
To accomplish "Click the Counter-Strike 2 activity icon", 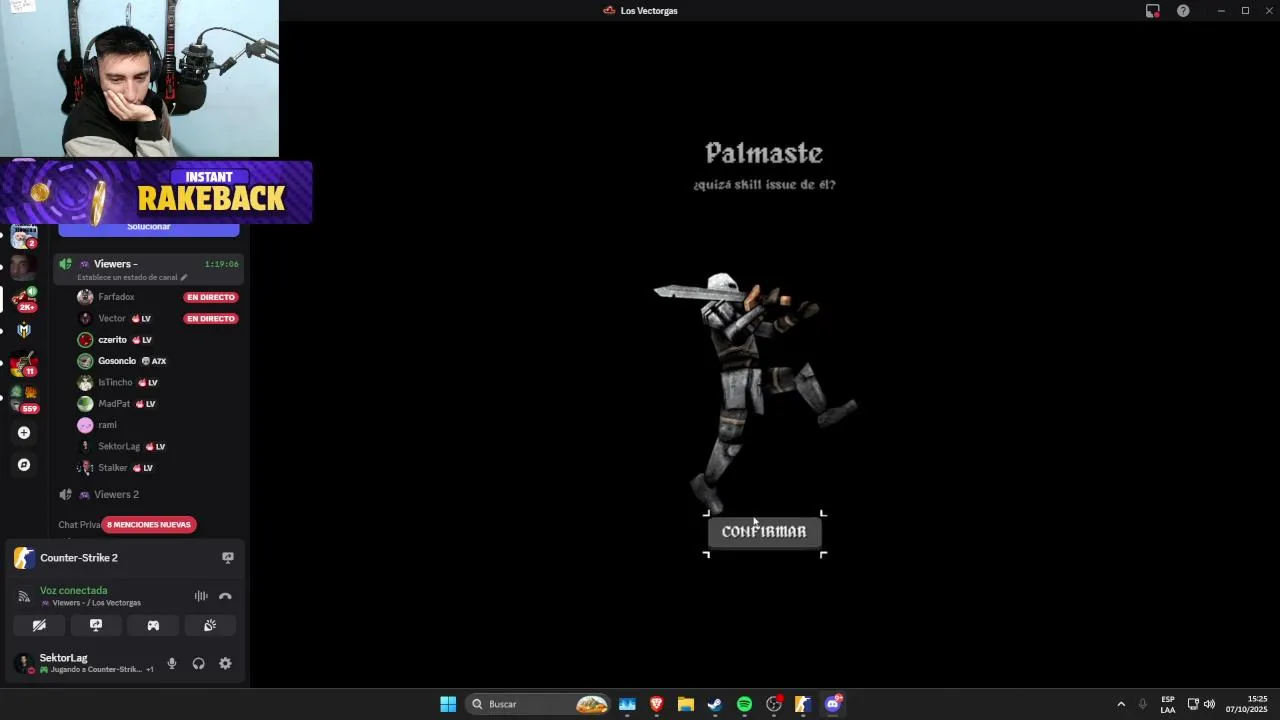I will click(x=24, y=558).
